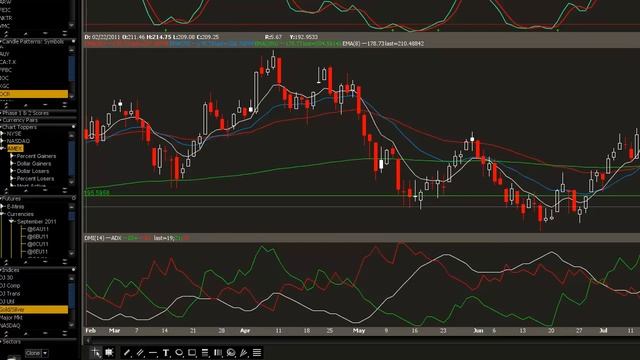Select the horizontal retracement levels tool

click(x=205, y=353)
